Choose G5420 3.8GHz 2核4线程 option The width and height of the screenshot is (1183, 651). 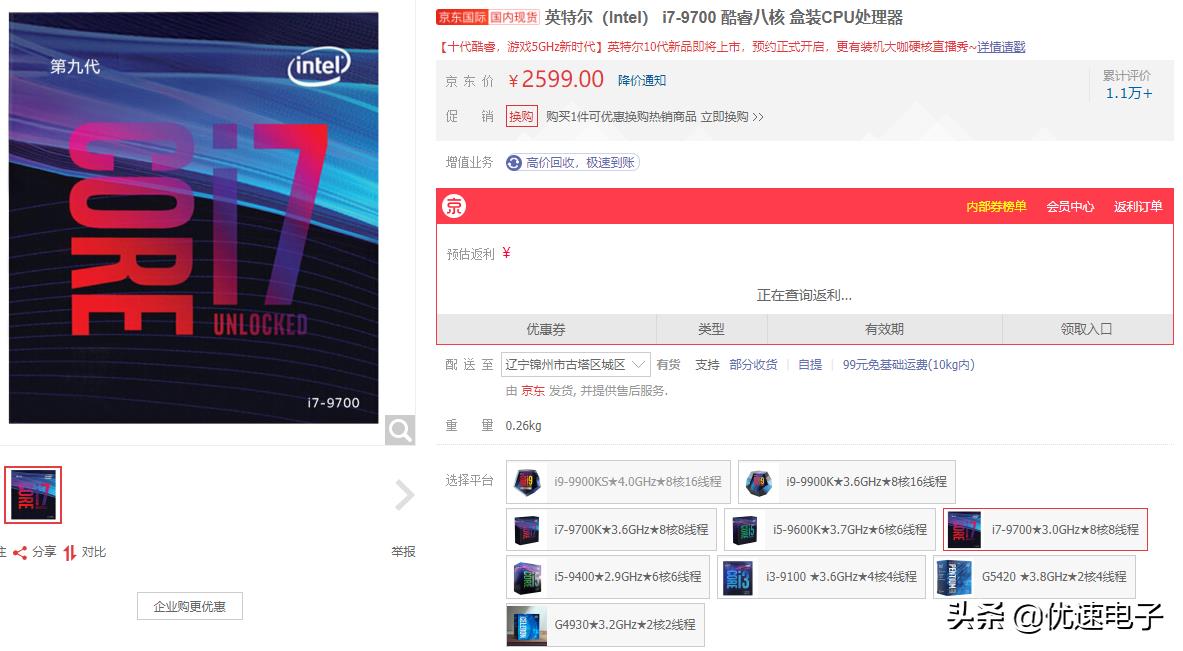coord(1034,577)
